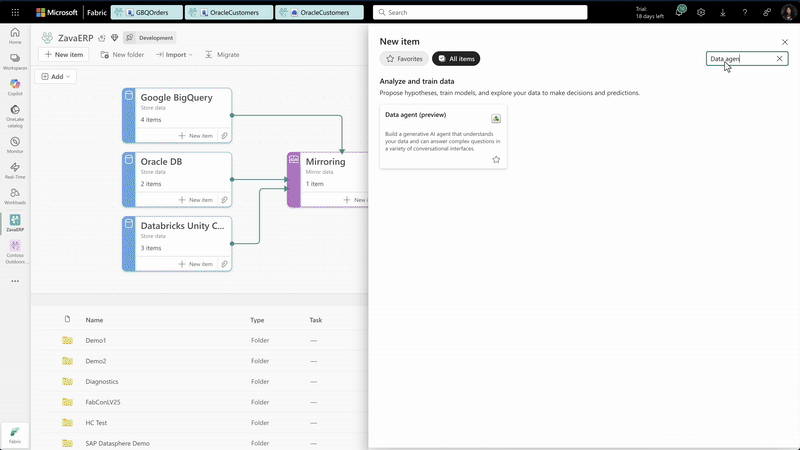Image resolution: width=800 pixels, height=450 pixels.
Task: Open the settings gear in the header
Action: click(701, 12)
